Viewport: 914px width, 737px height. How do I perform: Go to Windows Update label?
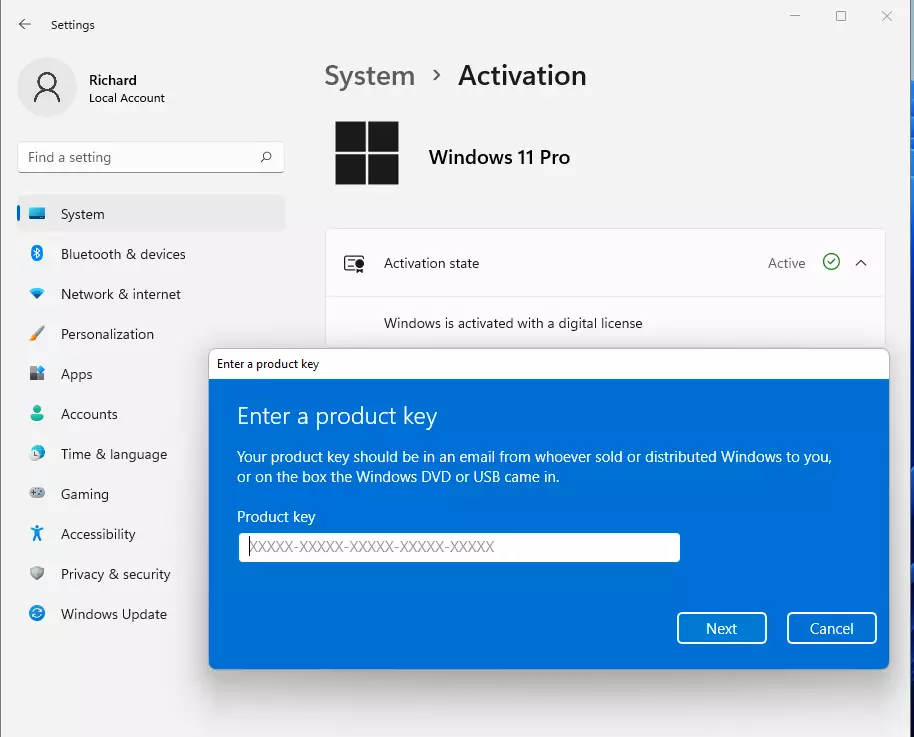pos(114,614)
